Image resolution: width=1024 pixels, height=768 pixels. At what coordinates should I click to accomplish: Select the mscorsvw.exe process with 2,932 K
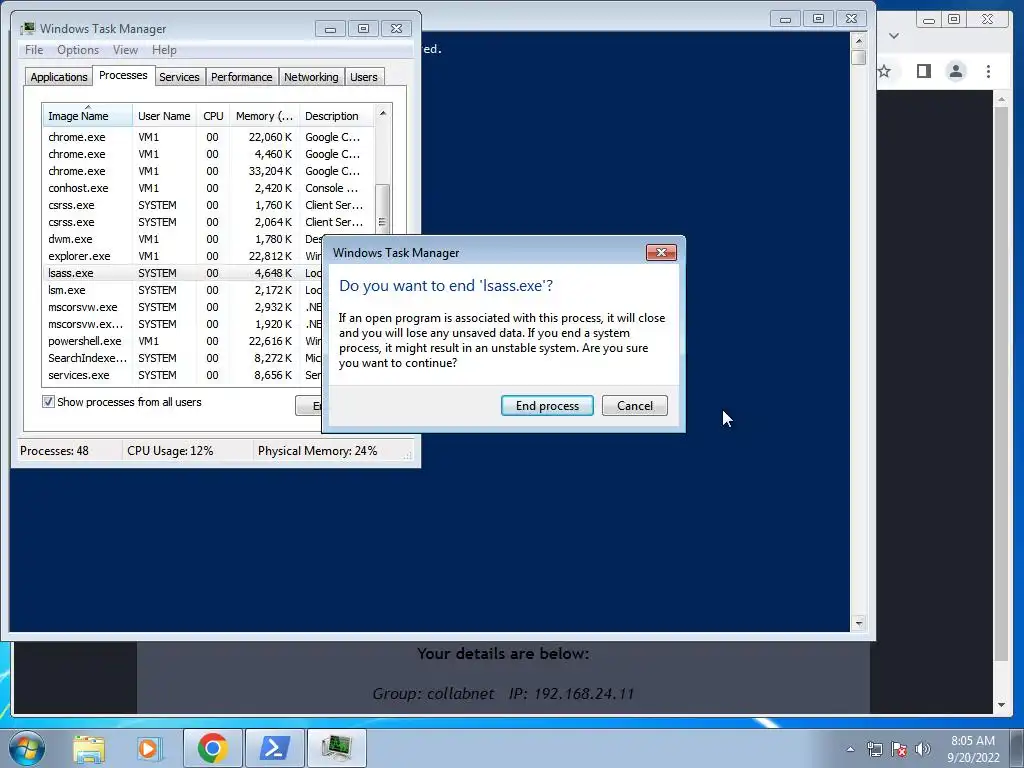pyautogui.click(x=183, y=307)
